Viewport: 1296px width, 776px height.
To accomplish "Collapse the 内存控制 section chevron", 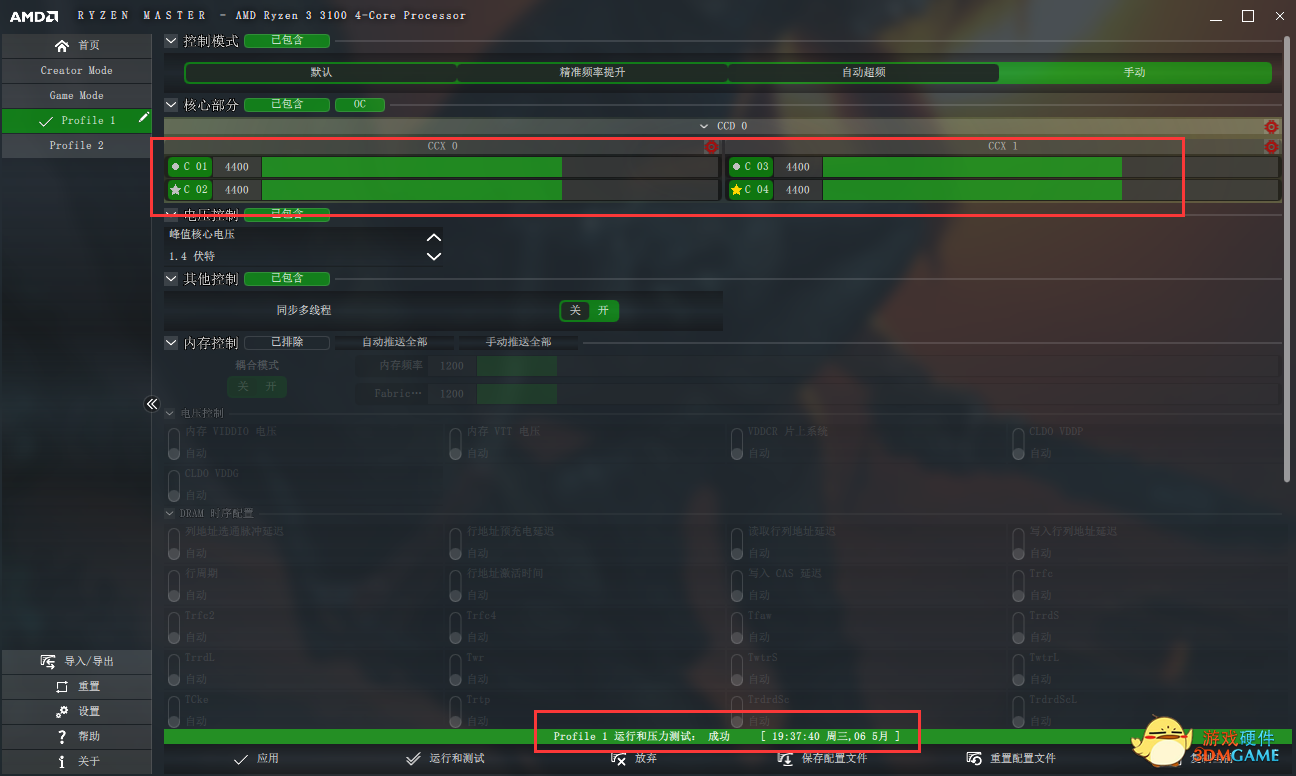I will tap(171, 343).
